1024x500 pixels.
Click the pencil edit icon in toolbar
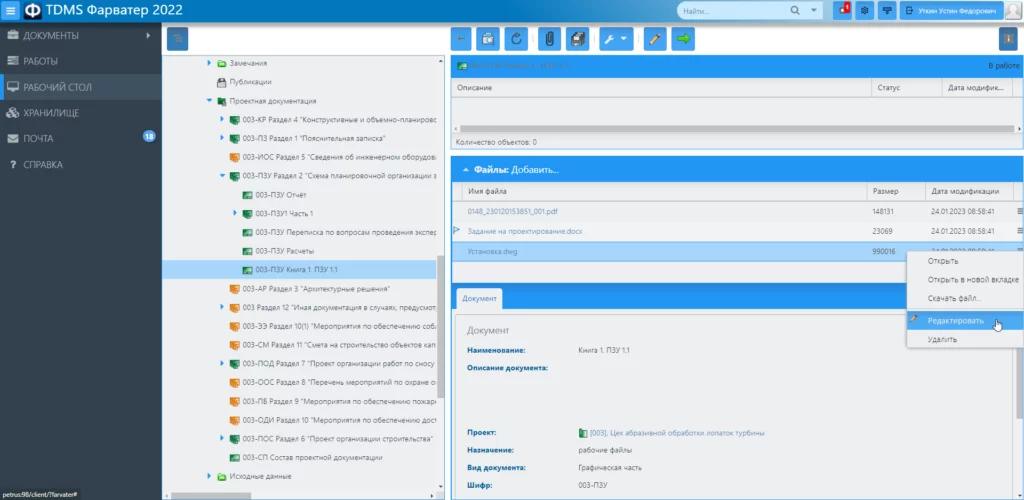(655, 39)
